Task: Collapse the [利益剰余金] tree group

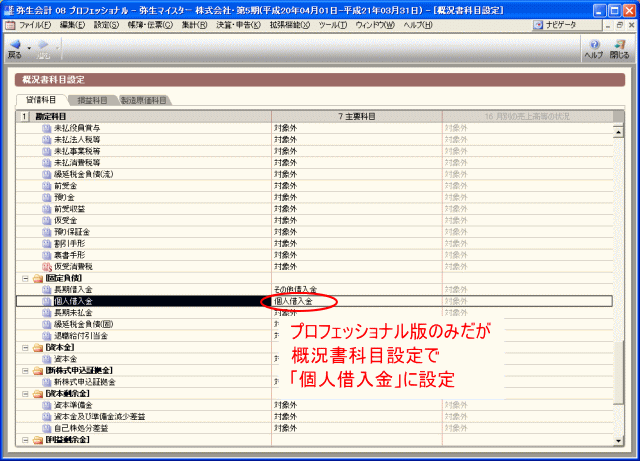Action: [25, 440]
